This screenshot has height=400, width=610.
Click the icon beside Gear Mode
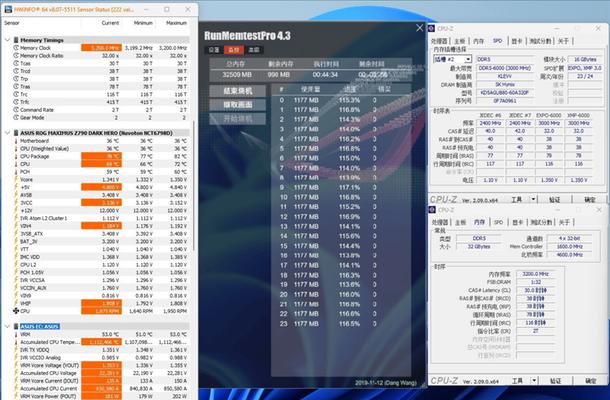(16, 117)
